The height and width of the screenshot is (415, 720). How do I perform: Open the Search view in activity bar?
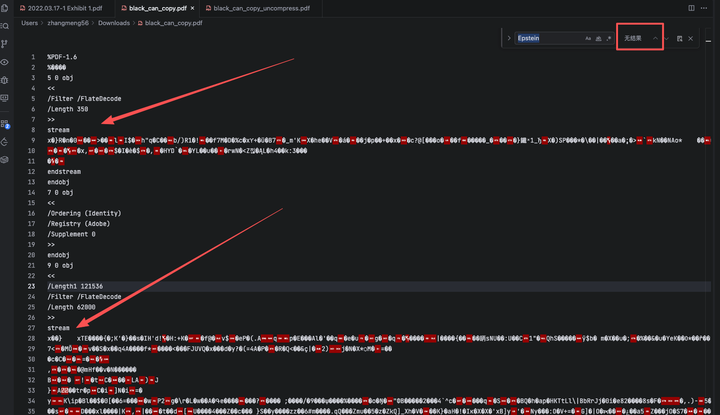7,26
